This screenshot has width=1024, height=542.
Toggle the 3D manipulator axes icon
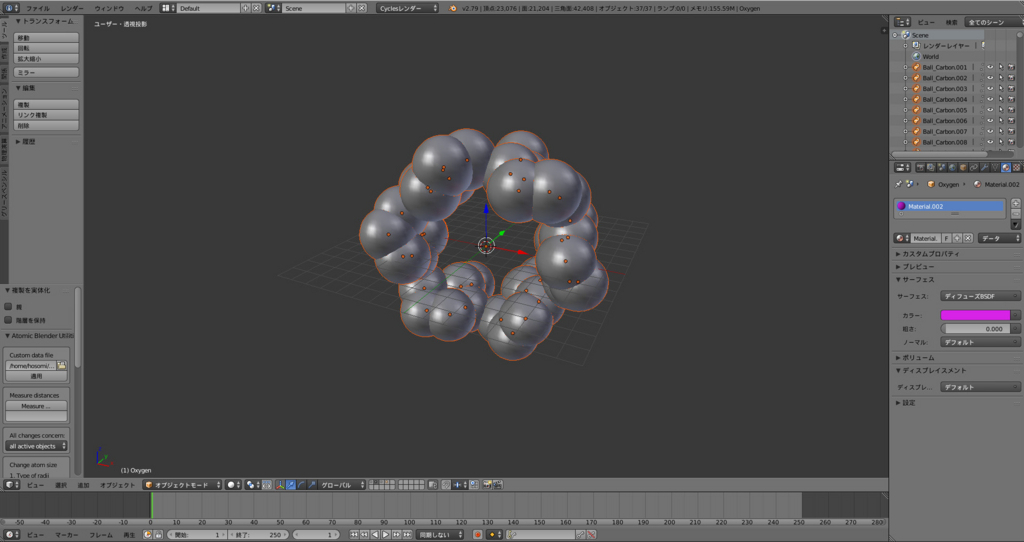point(280,485)
